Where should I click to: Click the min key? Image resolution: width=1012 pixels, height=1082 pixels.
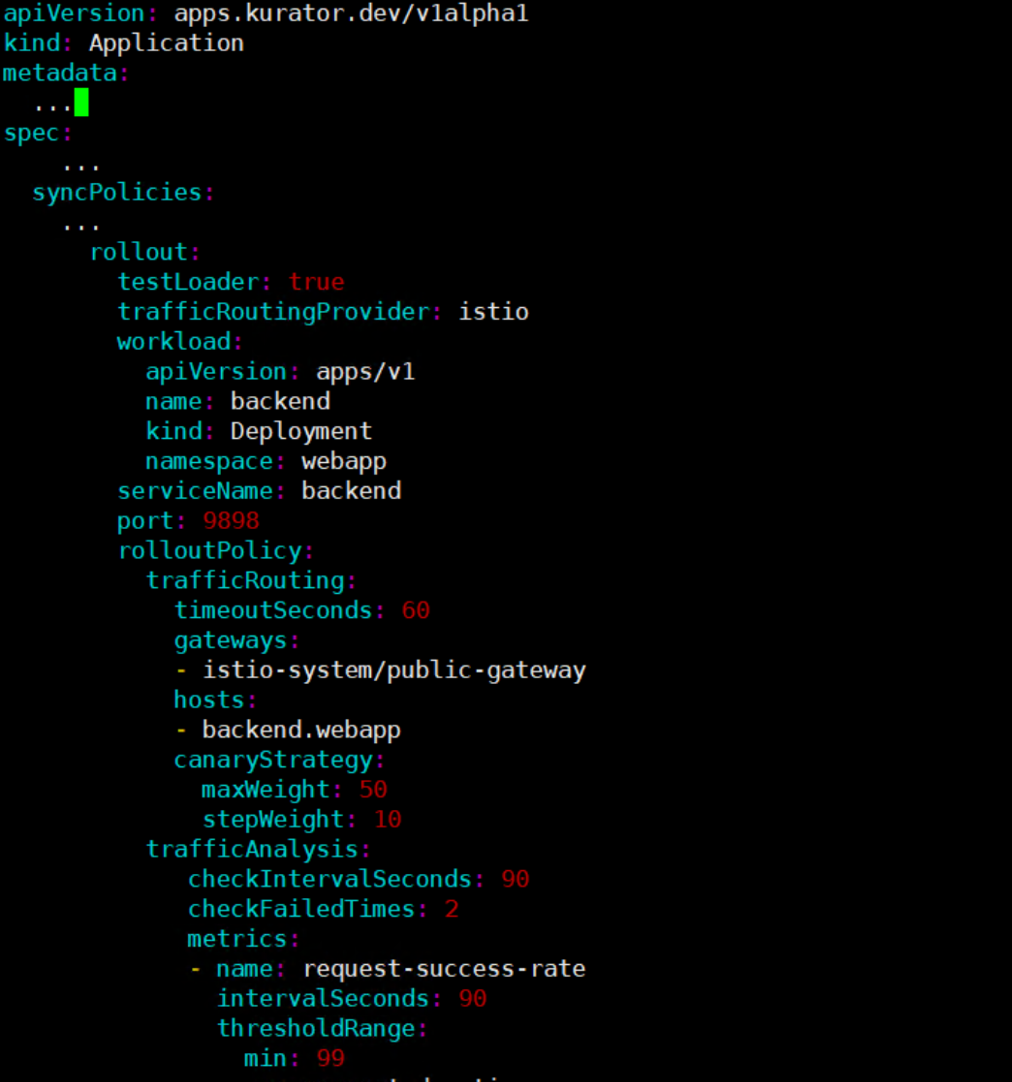point(266,1058)
